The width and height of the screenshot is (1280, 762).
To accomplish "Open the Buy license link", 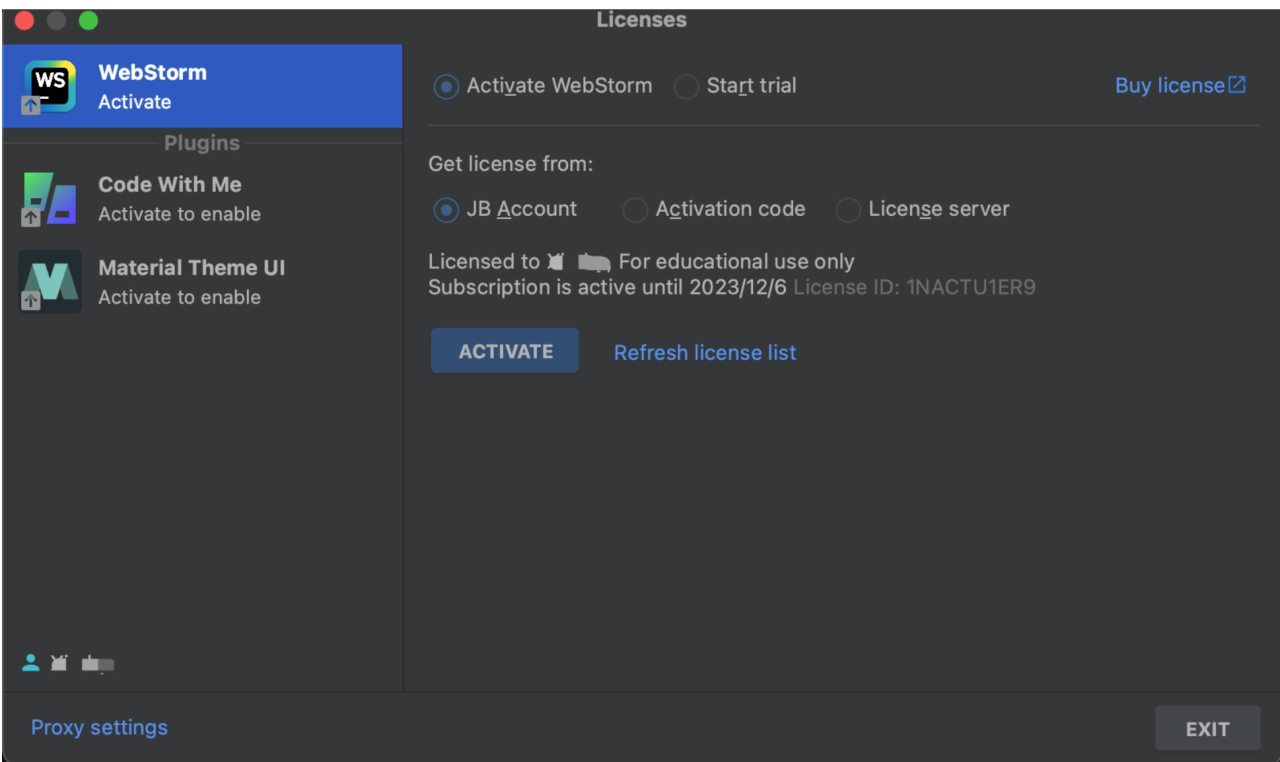I will point(1169,86).
